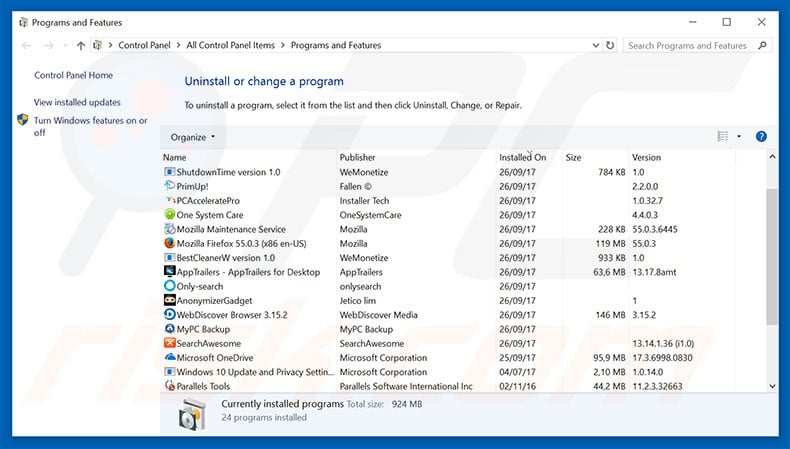Expand the address bar history dropdown

point(596,45)
